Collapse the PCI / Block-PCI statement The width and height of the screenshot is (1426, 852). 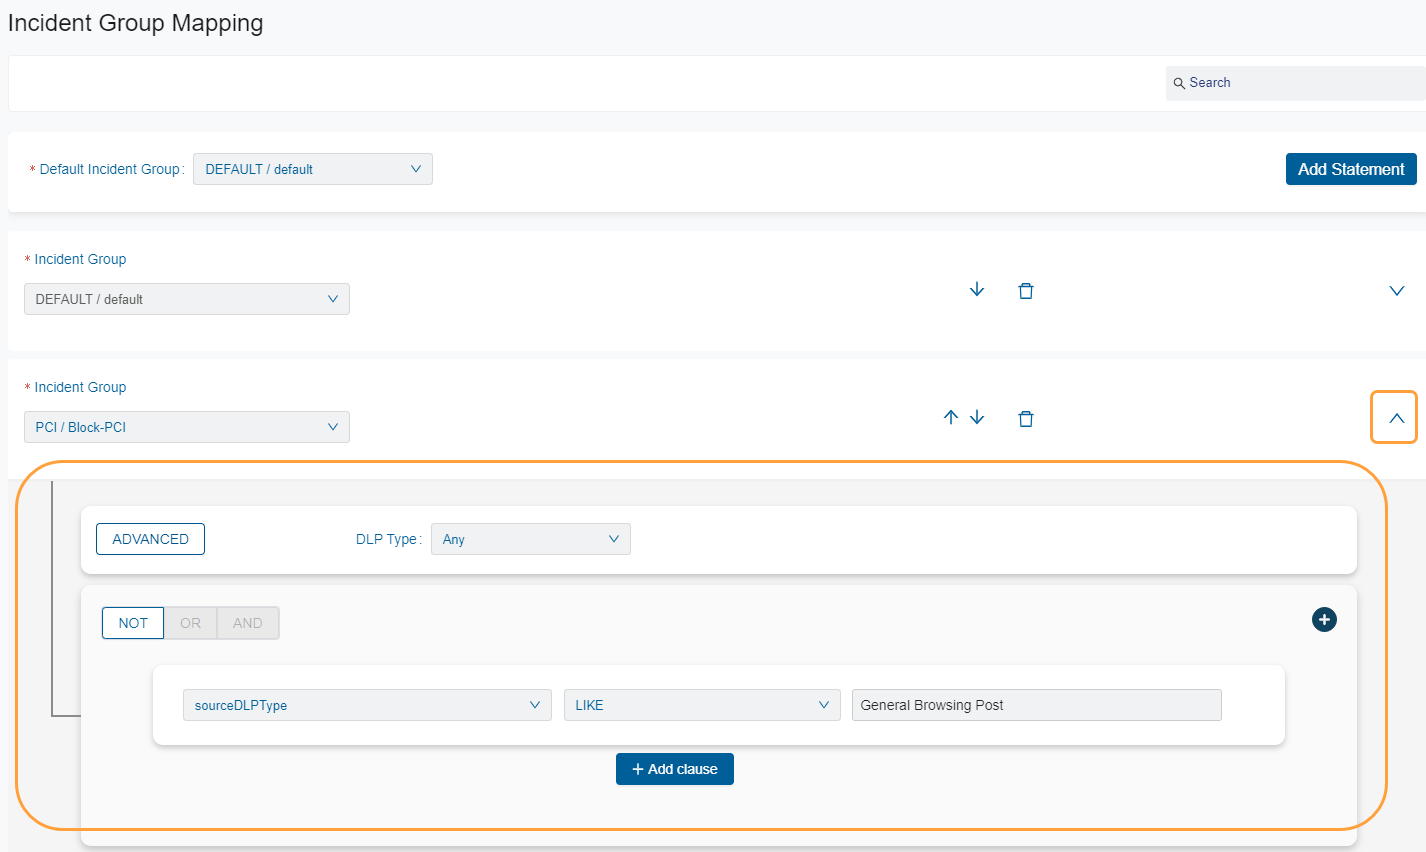[1396, 418]
